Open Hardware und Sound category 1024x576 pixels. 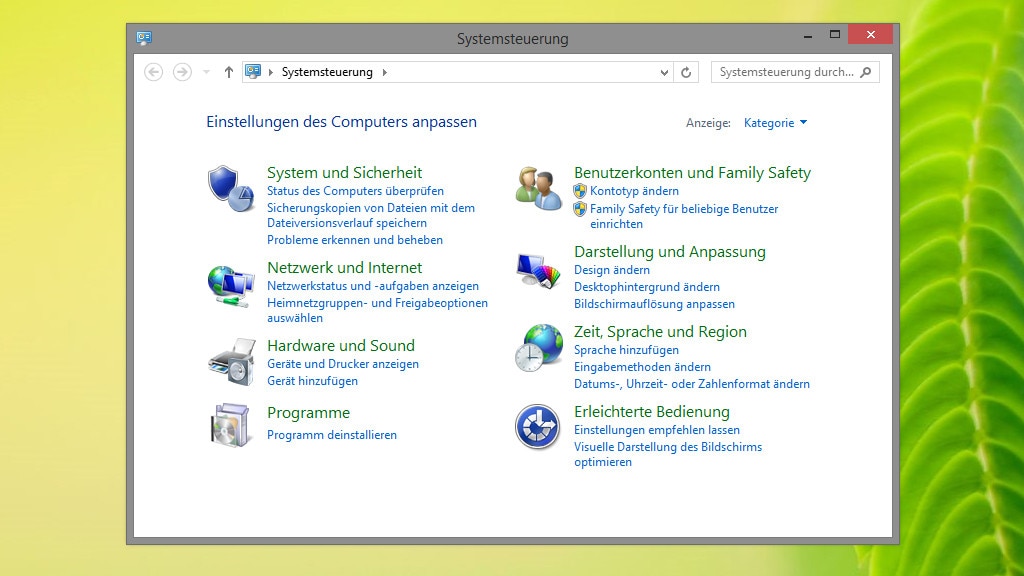[341, 345]
